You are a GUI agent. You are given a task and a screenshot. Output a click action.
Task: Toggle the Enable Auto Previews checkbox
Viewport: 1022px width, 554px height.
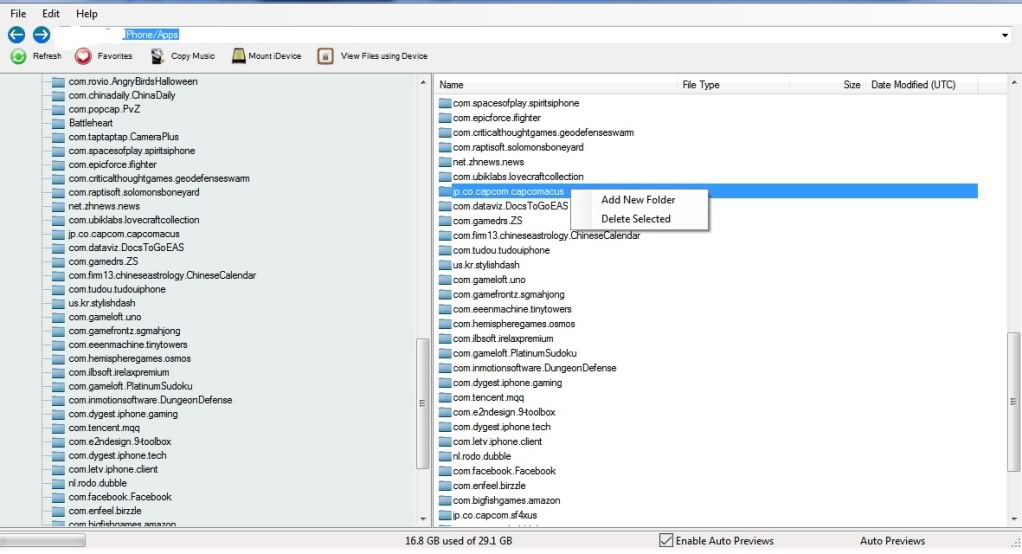[x=665, y=540]
